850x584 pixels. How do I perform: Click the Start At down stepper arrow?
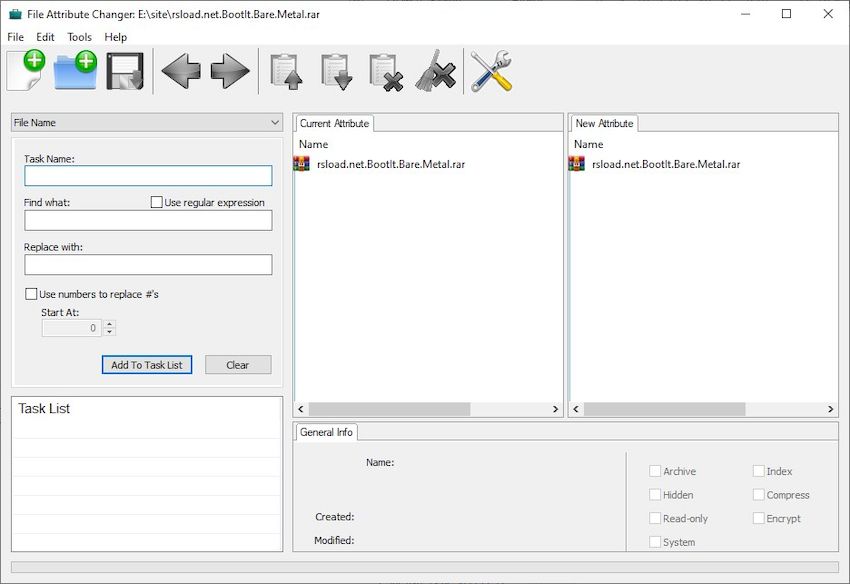point(109,331)
